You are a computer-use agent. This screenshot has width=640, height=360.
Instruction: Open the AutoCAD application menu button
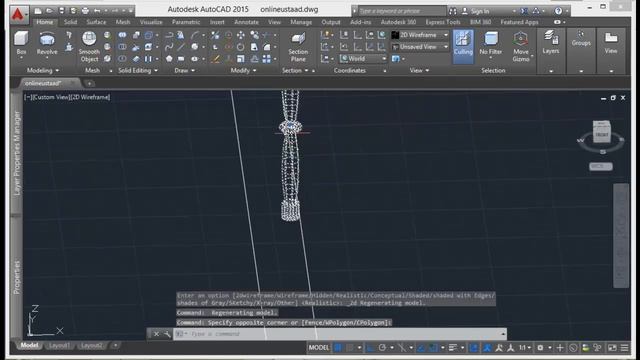coord(18,14)
